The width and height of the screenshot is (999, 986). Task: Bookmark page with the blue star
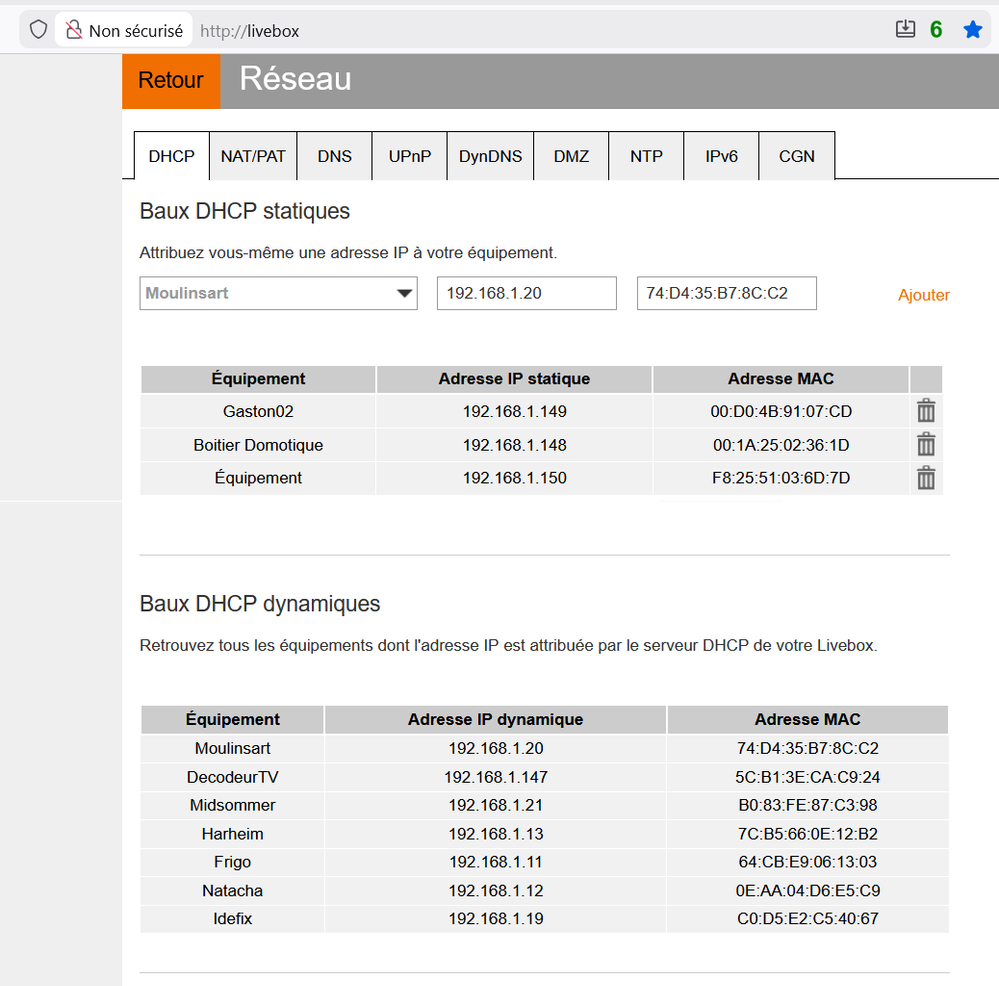[x=972, y=30]
